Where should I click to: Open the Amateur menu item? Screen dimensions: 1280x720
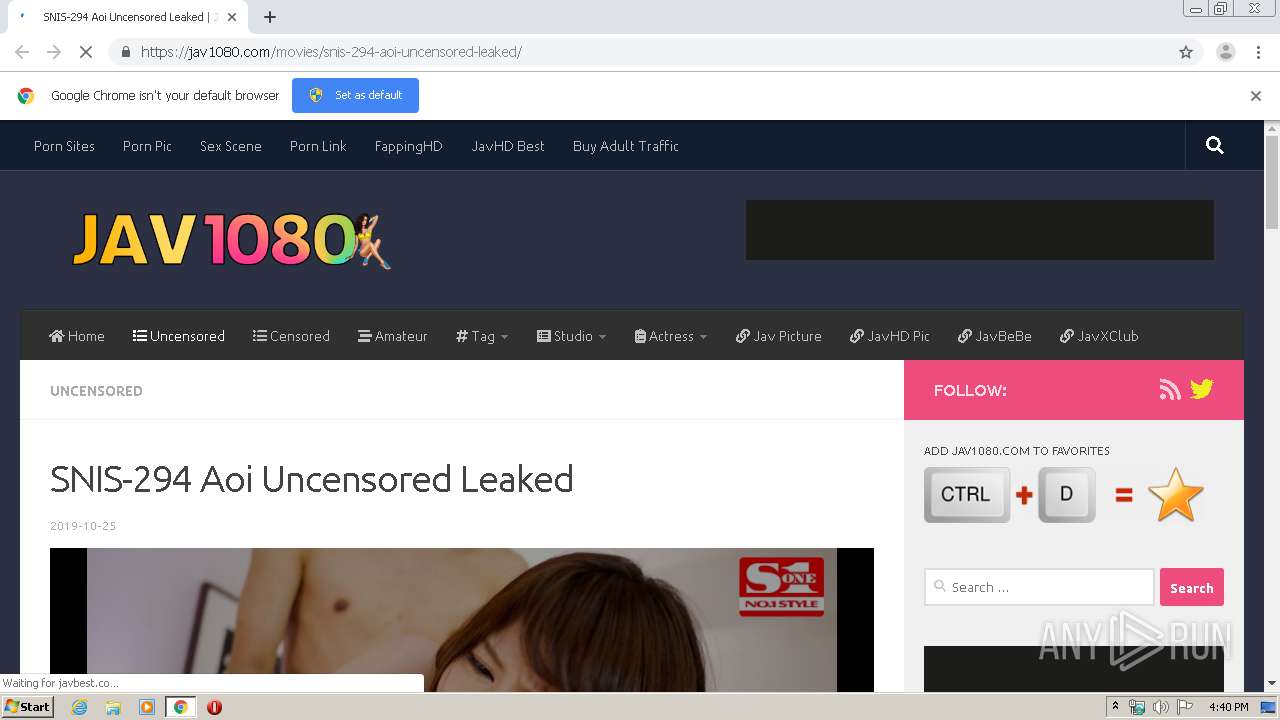(x=393, y=336)
